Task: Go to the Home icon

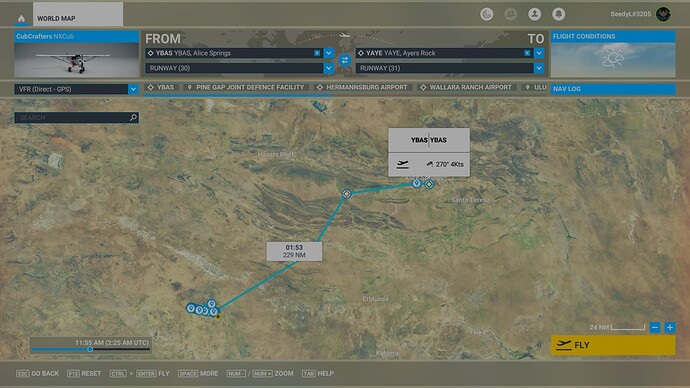Action: [x=21, y=18]
